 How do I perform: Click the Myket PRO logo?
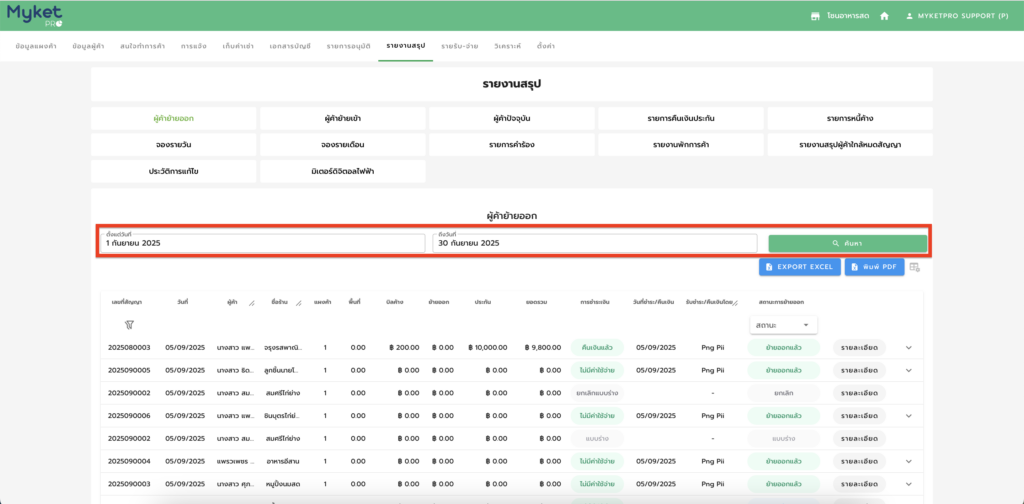(34, 15)
